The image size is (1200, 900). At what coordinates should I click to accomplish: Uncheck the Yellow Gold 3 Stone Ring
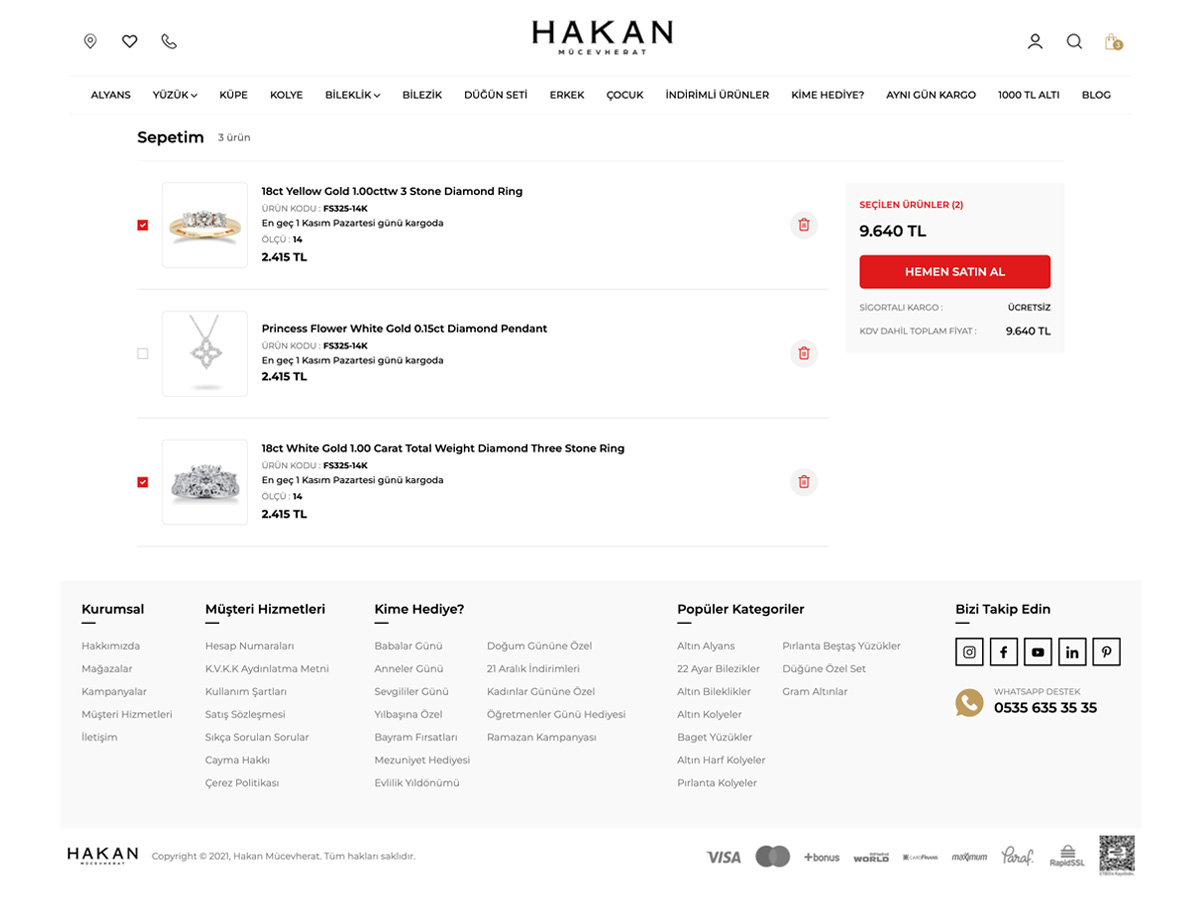click(x=143, y=225)
